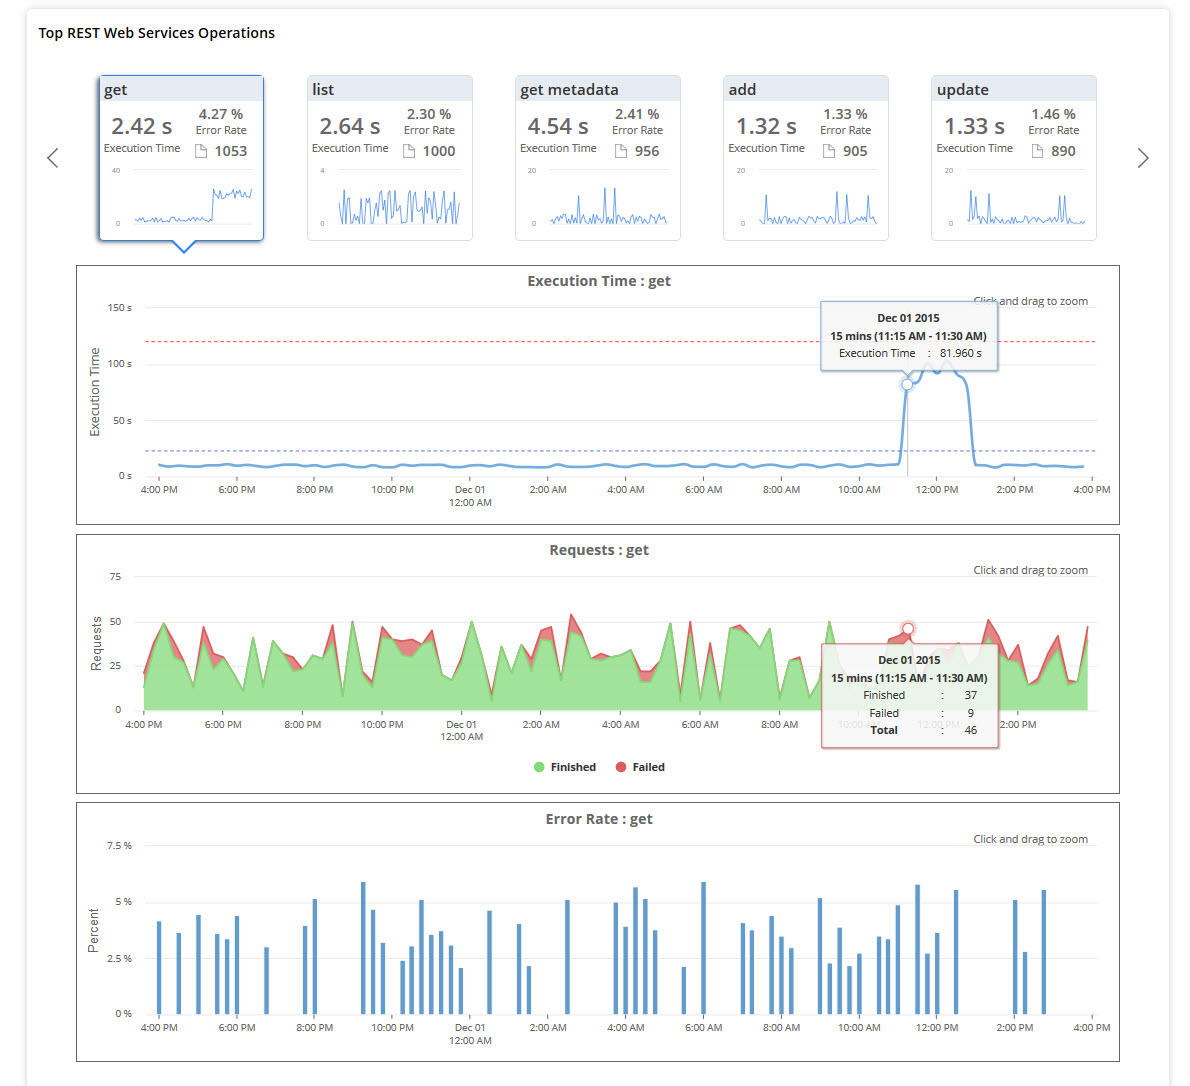This screenshot has width=1190, height=1086.
Task: Select the get metadata operation card
Action: 597,158
